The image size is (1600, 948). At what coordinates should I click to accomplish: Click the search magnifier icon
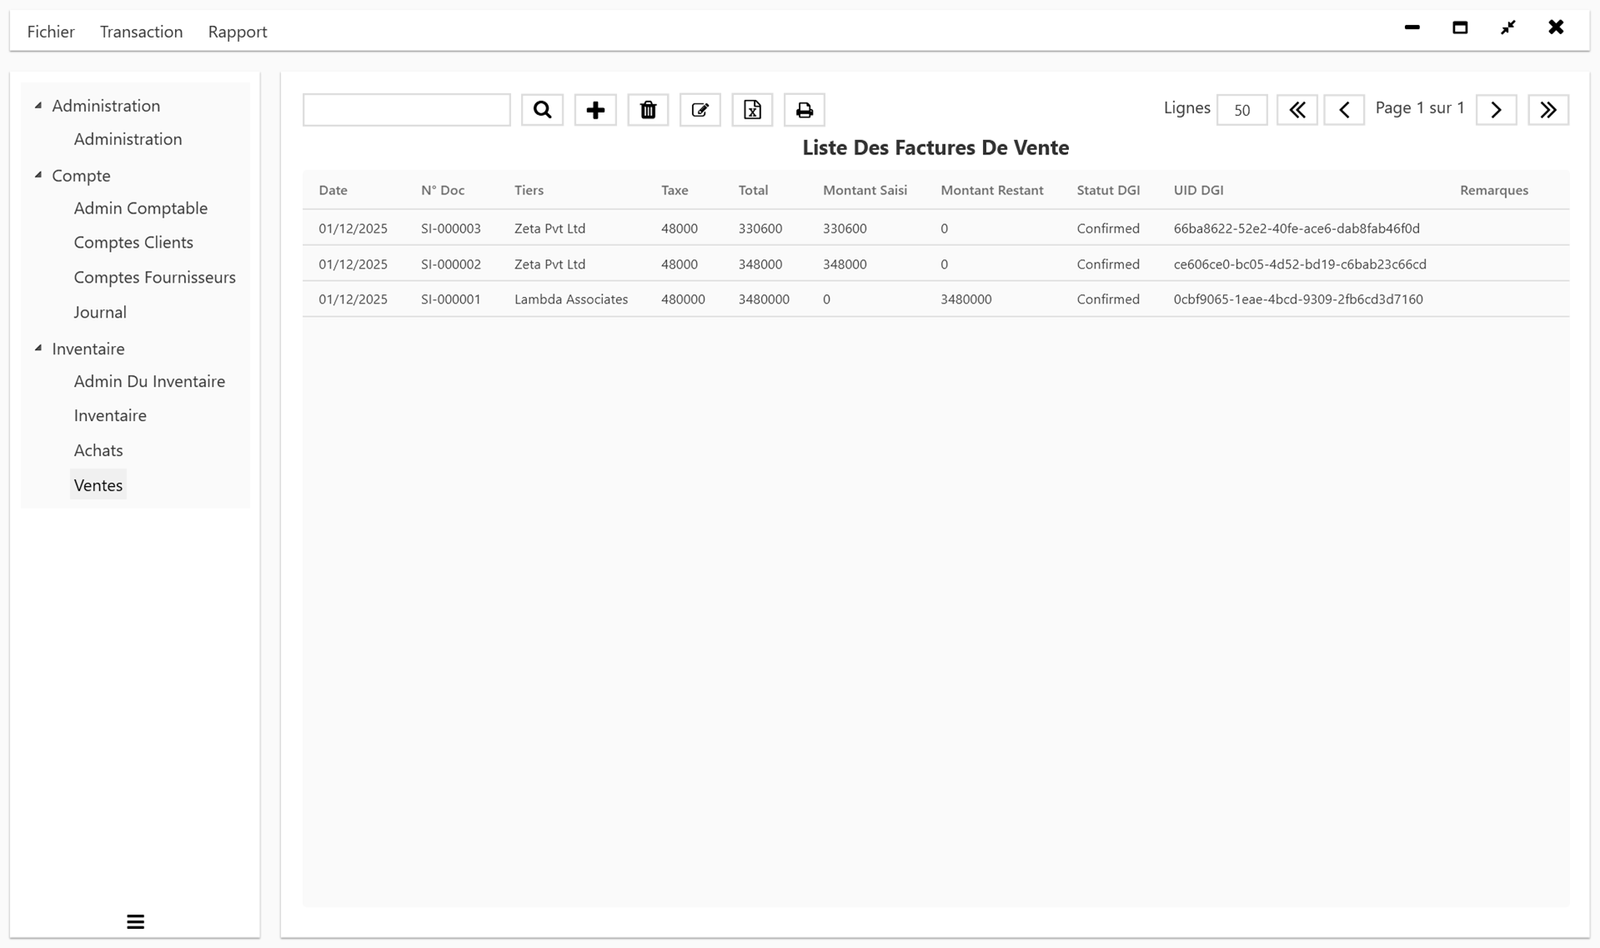click(542, 109)
